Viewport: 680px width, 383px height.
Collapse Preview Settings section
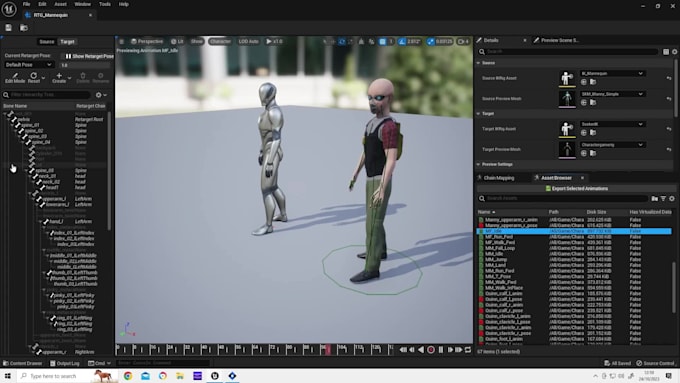coord(479,164)
